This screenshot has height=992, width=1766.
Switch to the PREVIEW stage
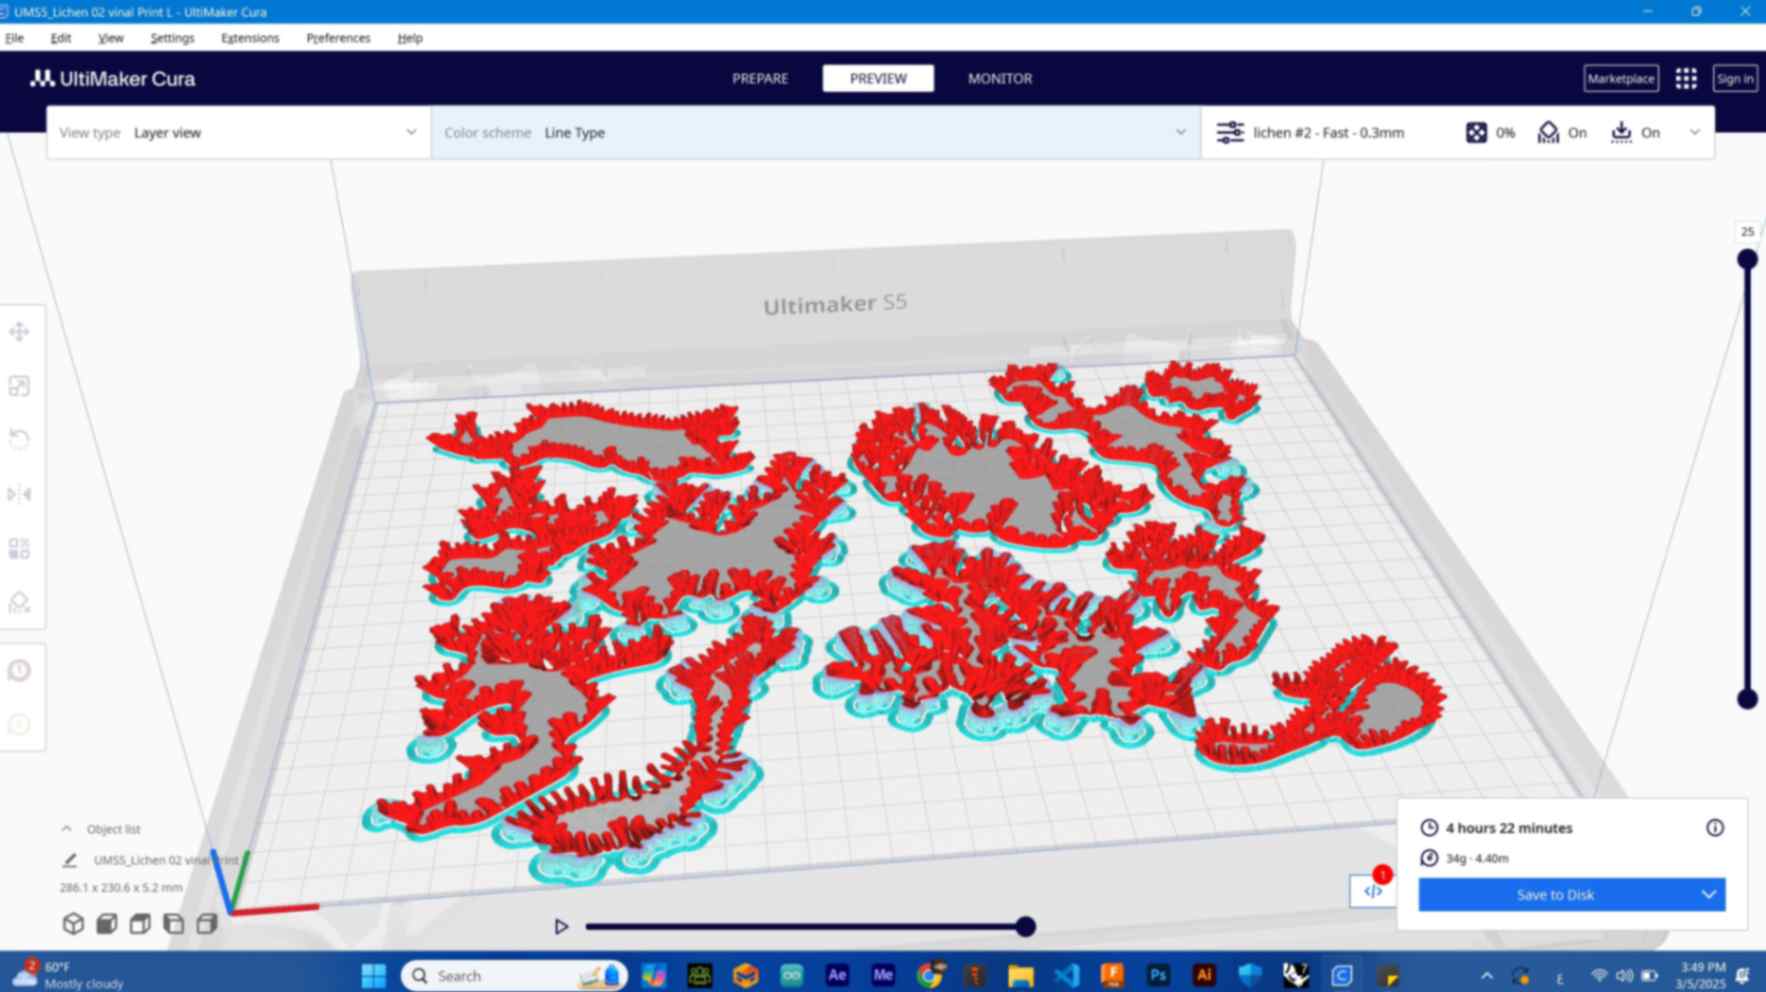pos(878,78)
